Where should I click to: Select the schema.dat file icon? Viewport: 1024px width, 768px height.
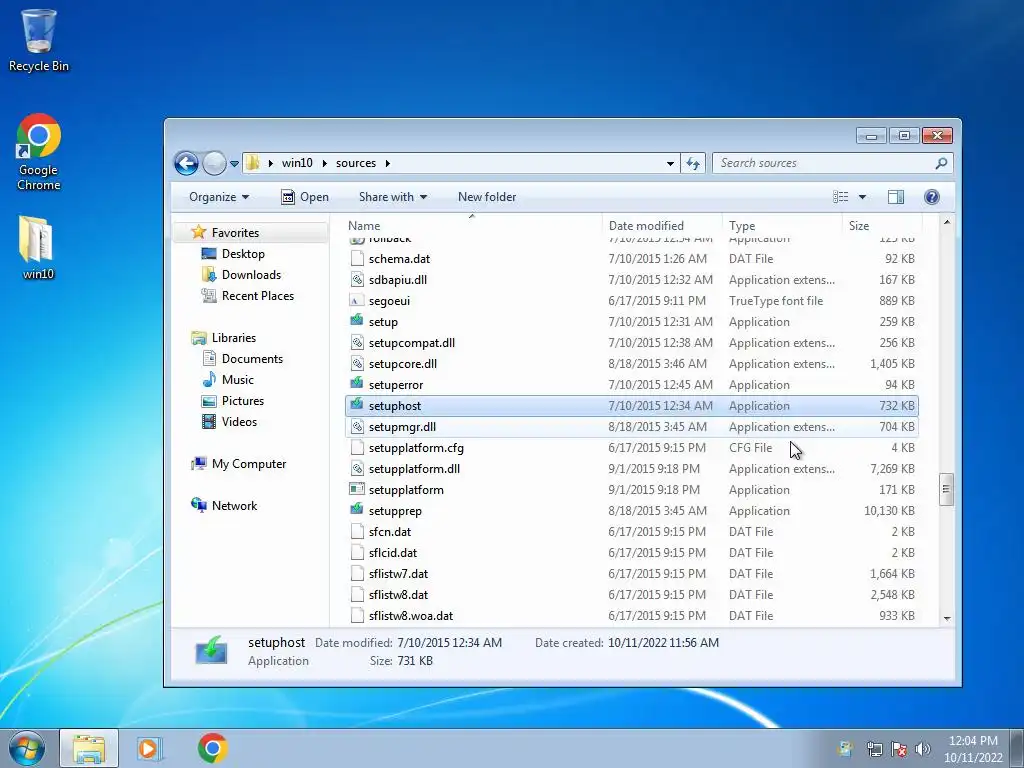click(x=357, y=259)
